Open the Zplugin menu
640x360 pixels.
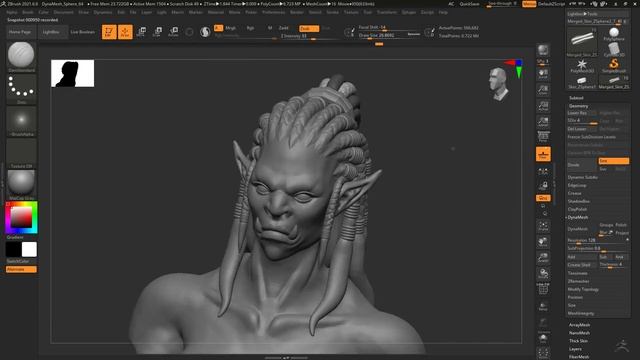[x=409, y=12]
